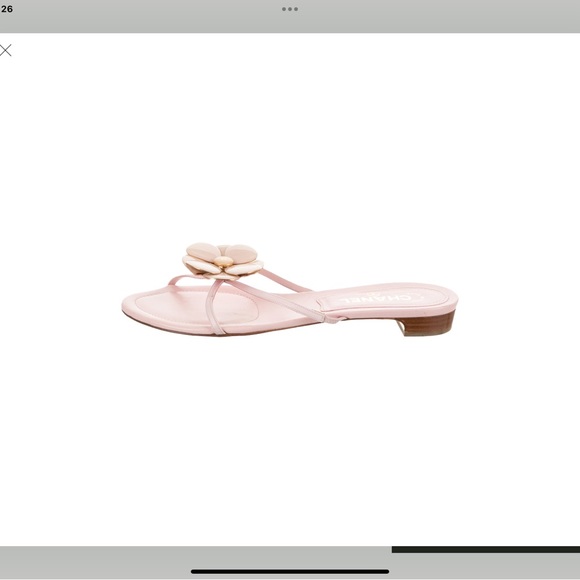Tap the home indicator bar
This screenshot has width=580, height=580.
coord(290,571)
